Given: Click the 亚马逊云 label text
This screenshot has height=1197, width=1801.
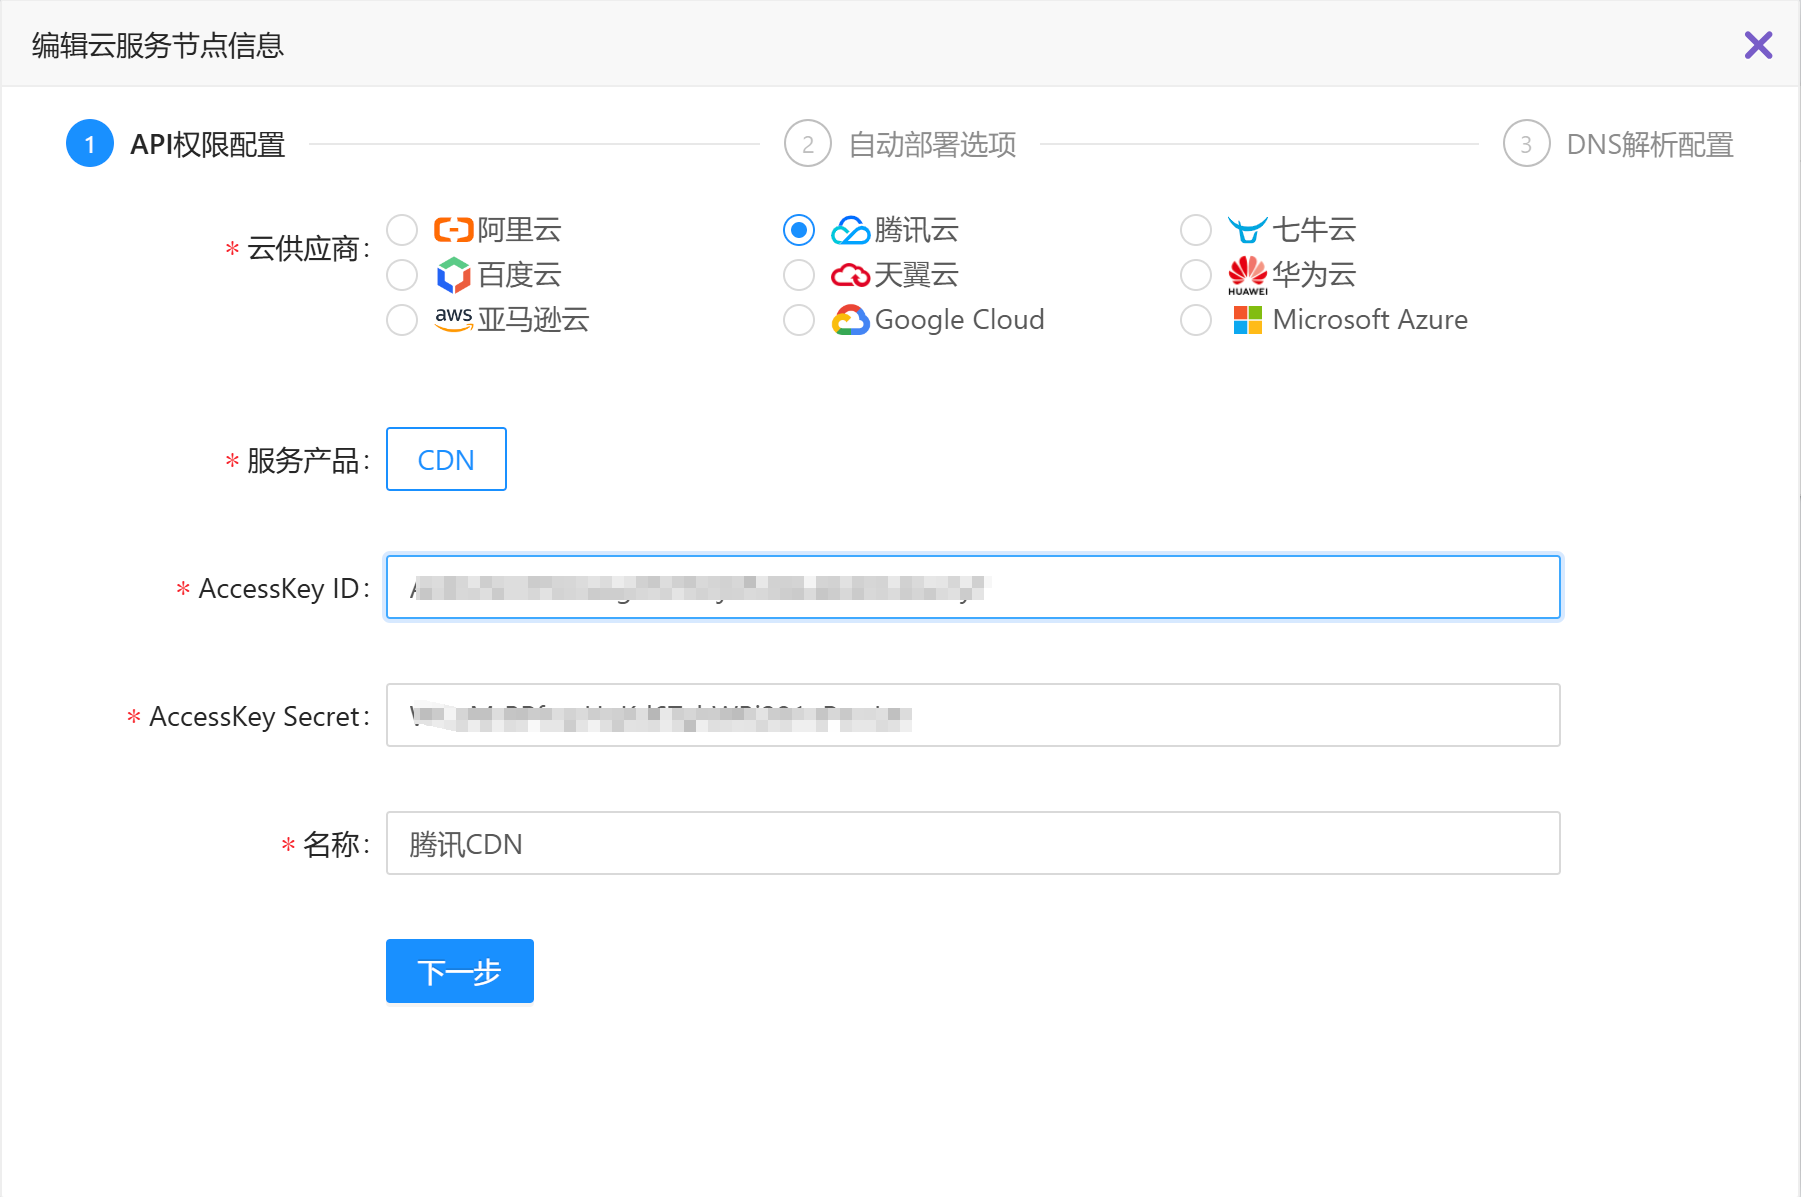Looking at the screenshot, I should pos(533,320).
